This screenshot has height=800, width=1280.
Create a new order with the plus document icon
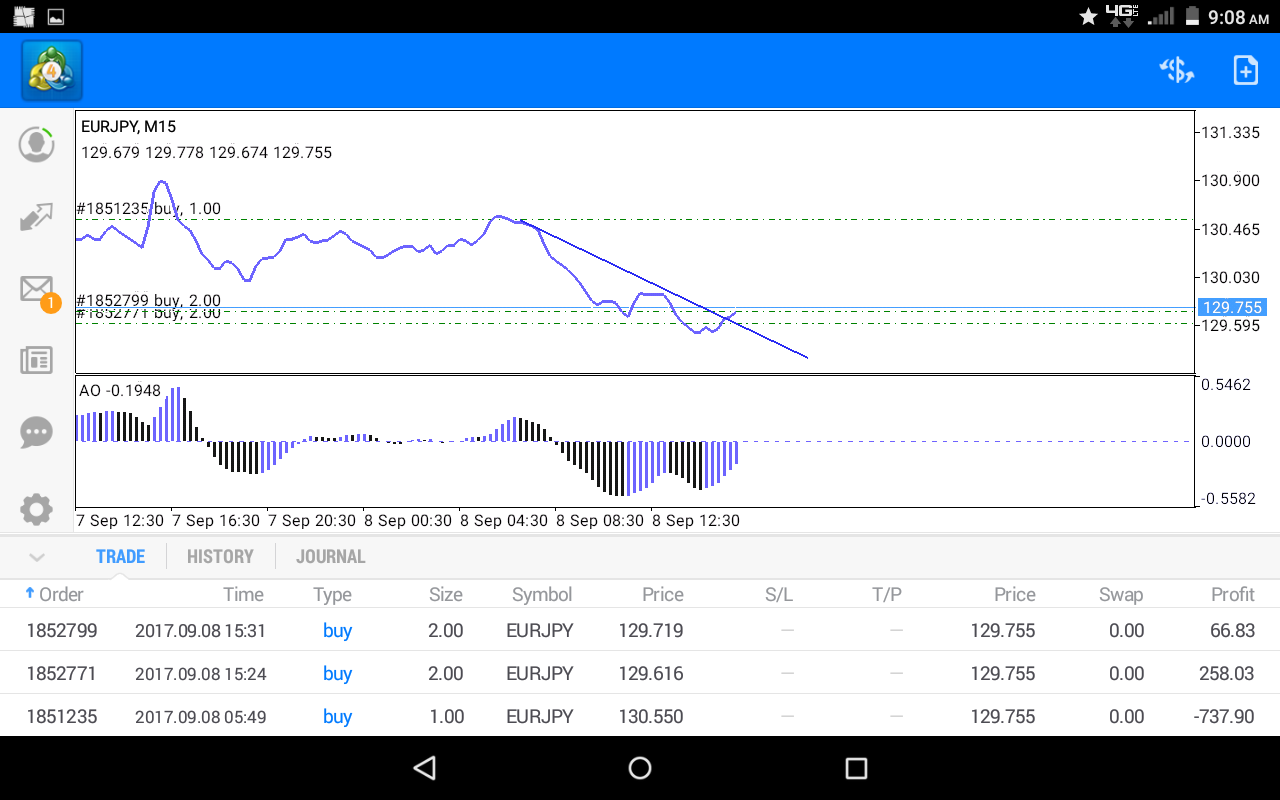click(x=1245, y=70)
